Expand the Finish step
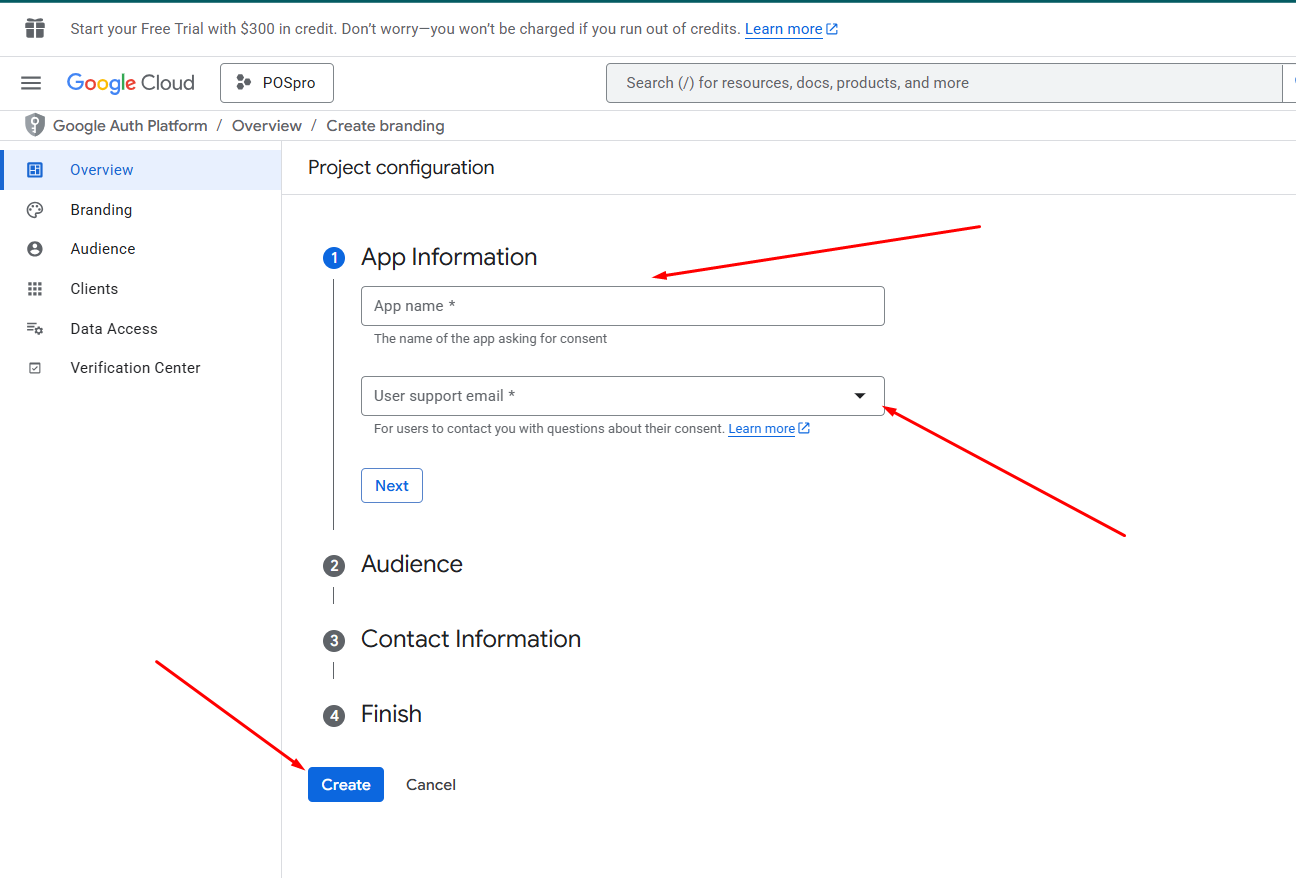The height and width of the screenshot is (878, 1296). click(391, 714)
